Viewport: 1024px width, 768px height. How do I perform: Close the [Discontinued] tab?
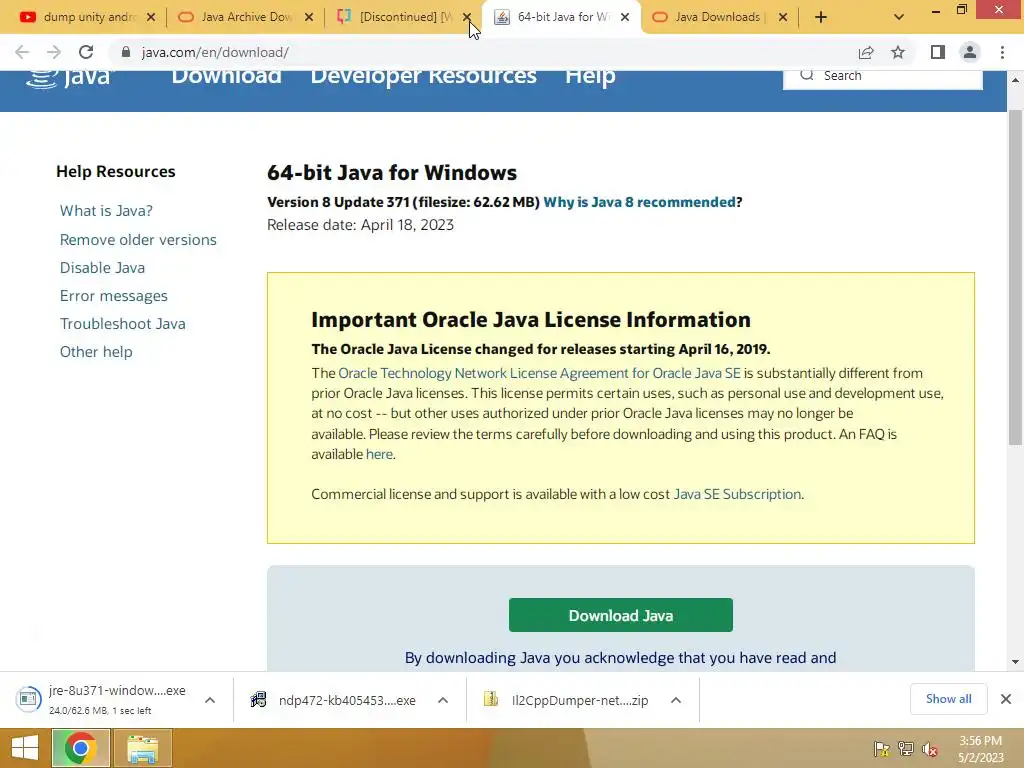tap(467, 17)
